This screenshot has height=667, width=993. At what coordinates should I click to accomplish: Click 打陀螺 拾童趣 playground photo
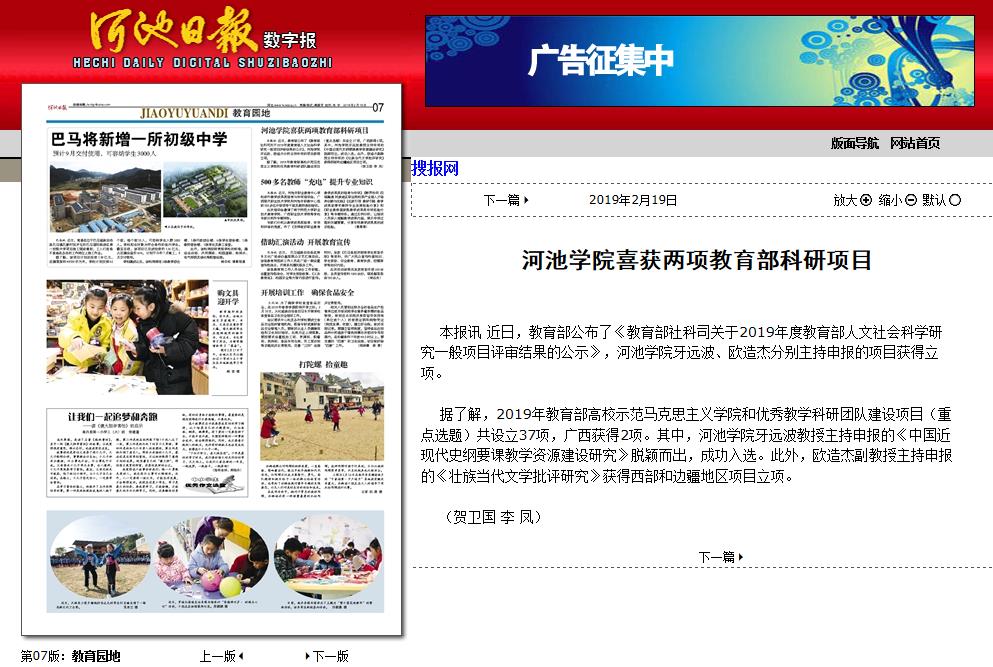(321, 416)
